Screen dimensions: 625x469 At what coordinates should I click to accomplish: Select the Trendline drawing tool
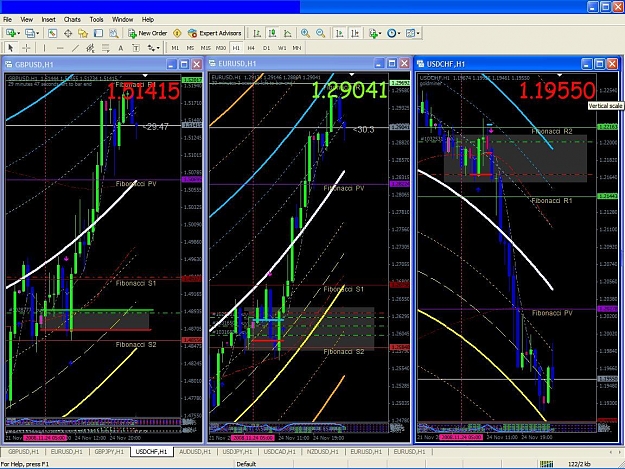(x=75, y=48)
